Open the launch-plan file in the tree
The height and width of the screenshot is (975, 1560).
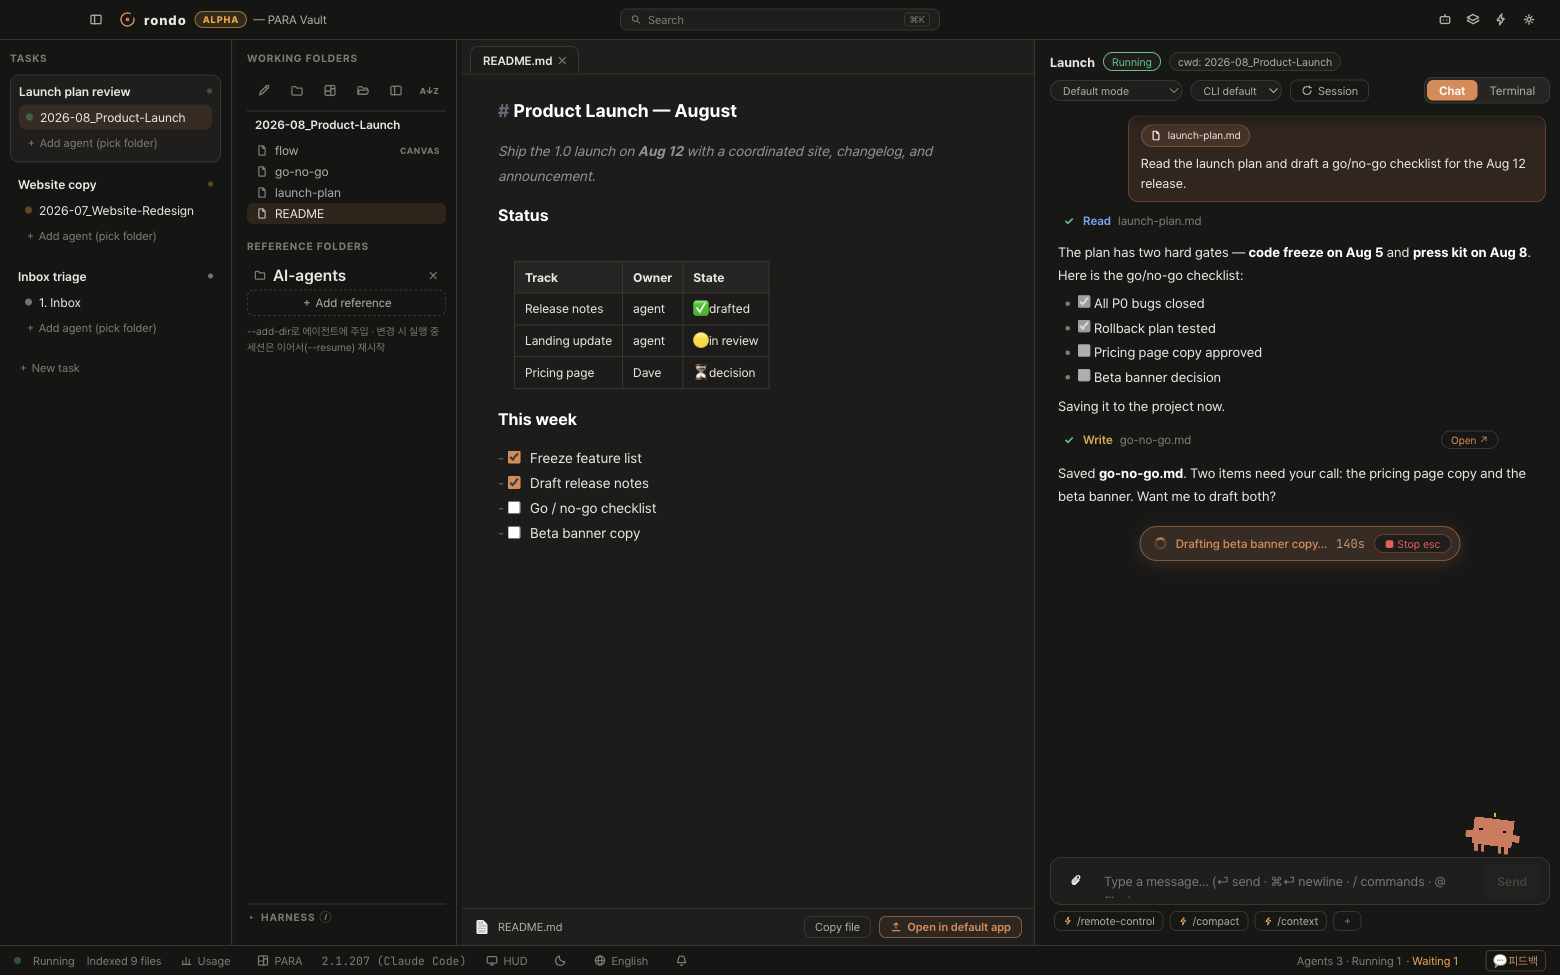346,193
